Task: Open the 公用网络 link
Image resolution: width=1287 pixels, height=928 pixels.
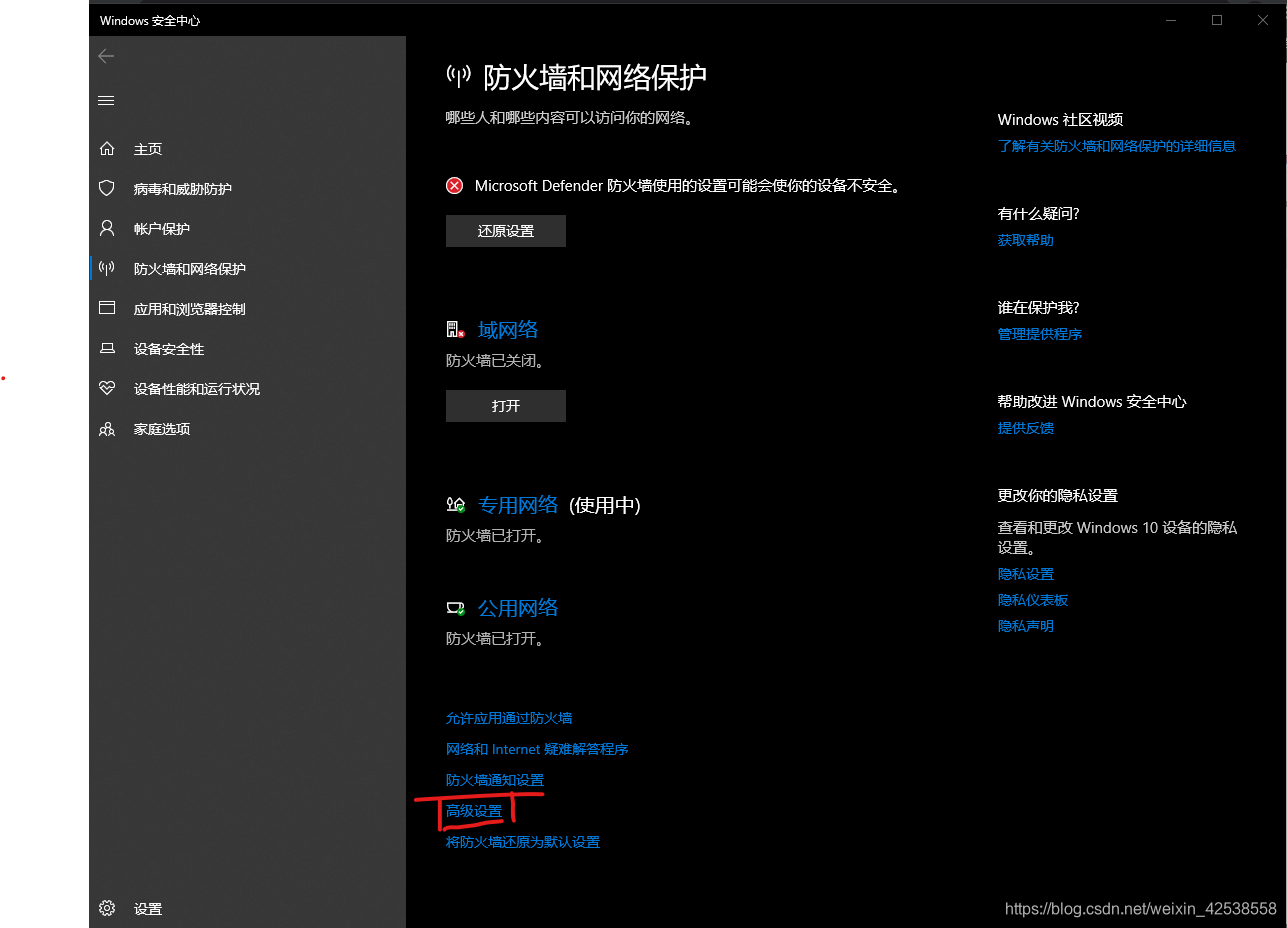Action: [x=518, y=608]
